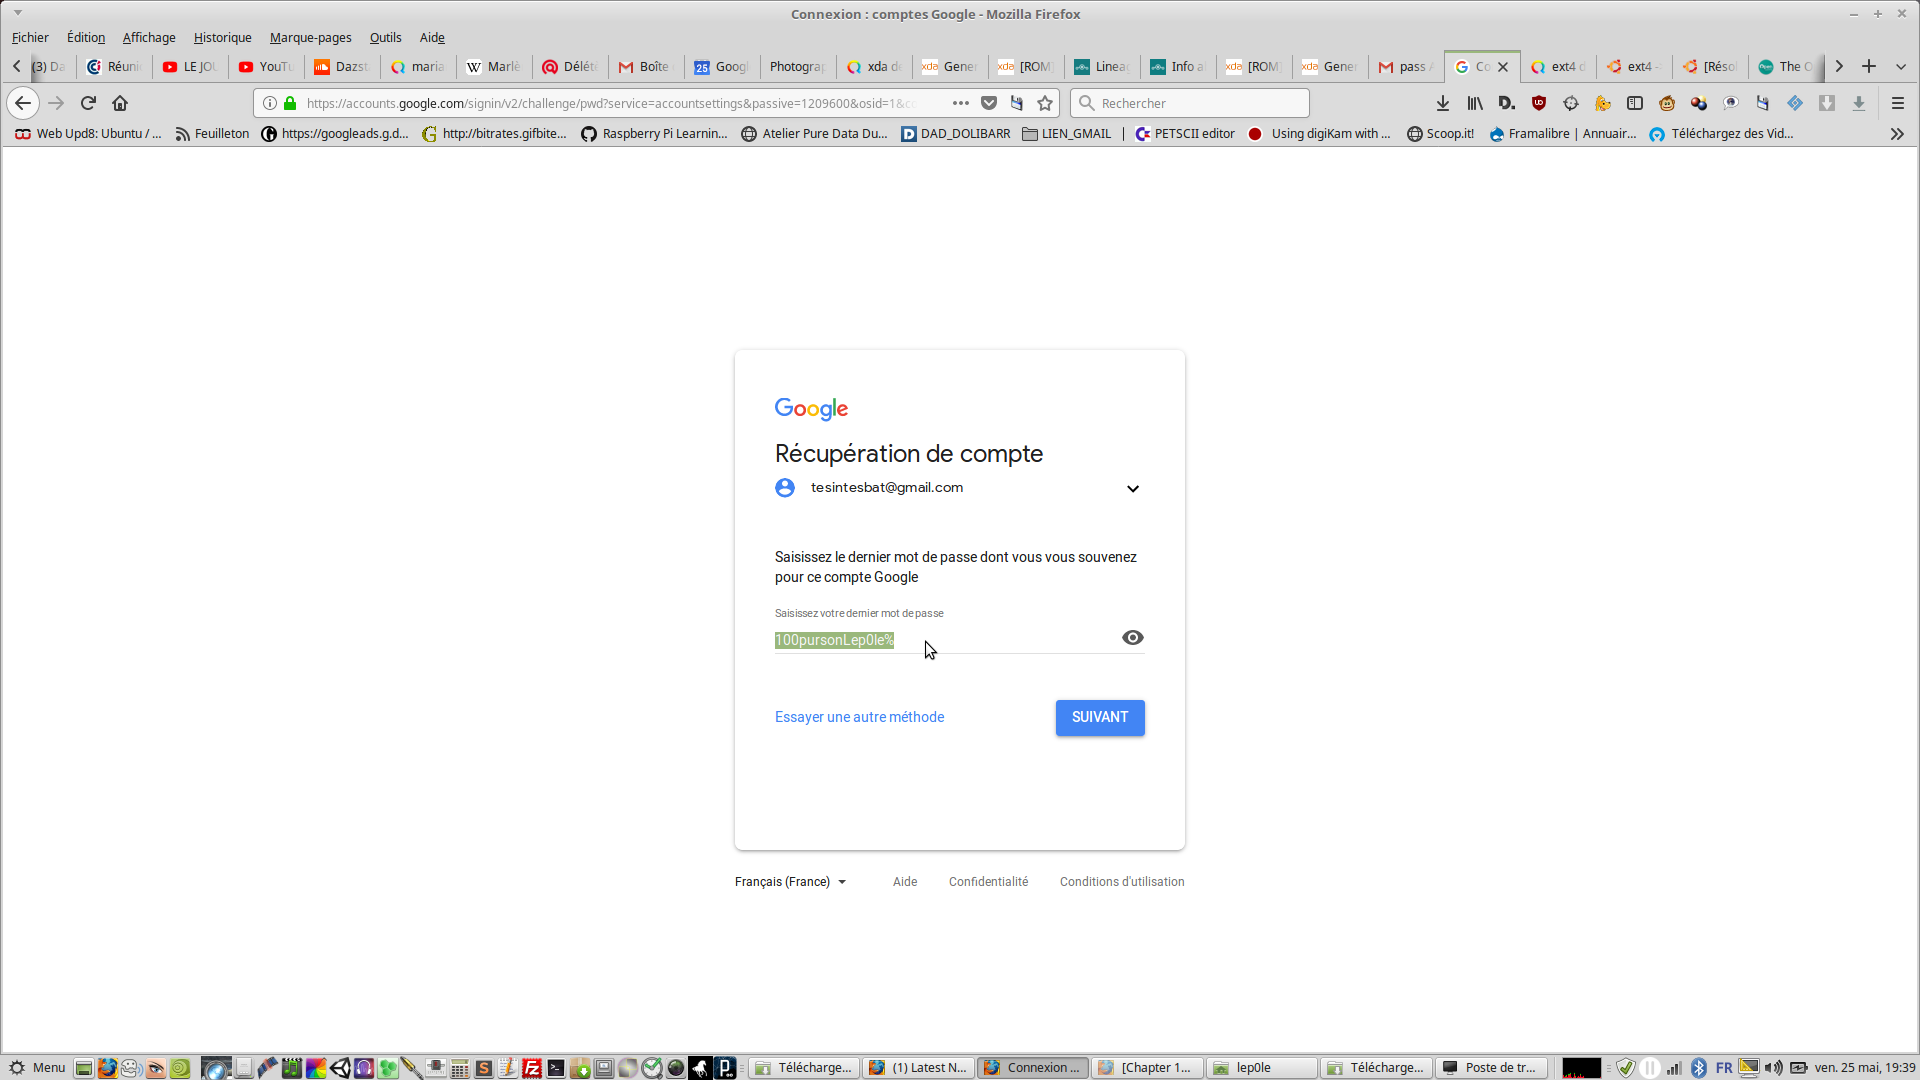Switch to the YouTube tab
Screen dimensions: 1920x1080
(x=265, y=67)
